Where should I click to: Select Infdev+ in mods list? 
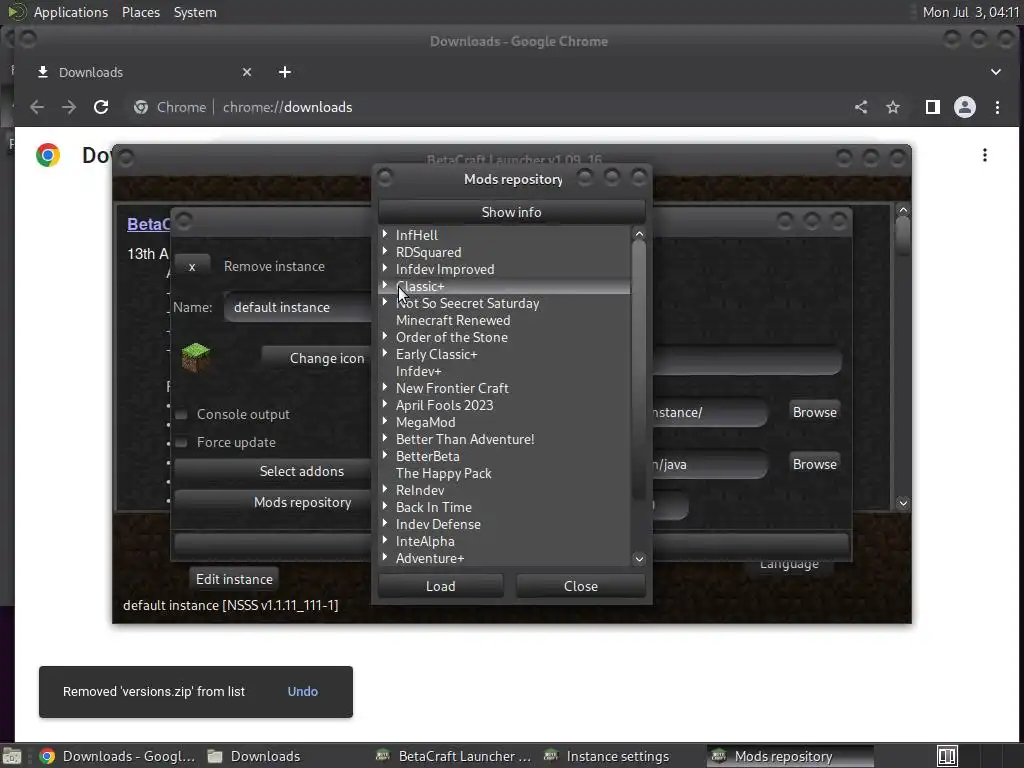(x=418, y=371)
